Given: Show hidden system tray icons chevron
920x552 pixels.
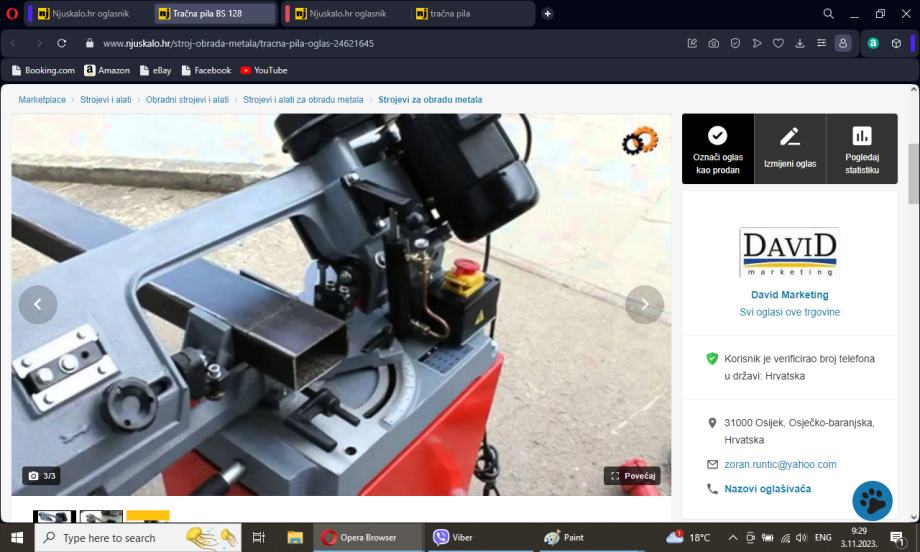Looking at the screenshot, I should click(733, 537).
